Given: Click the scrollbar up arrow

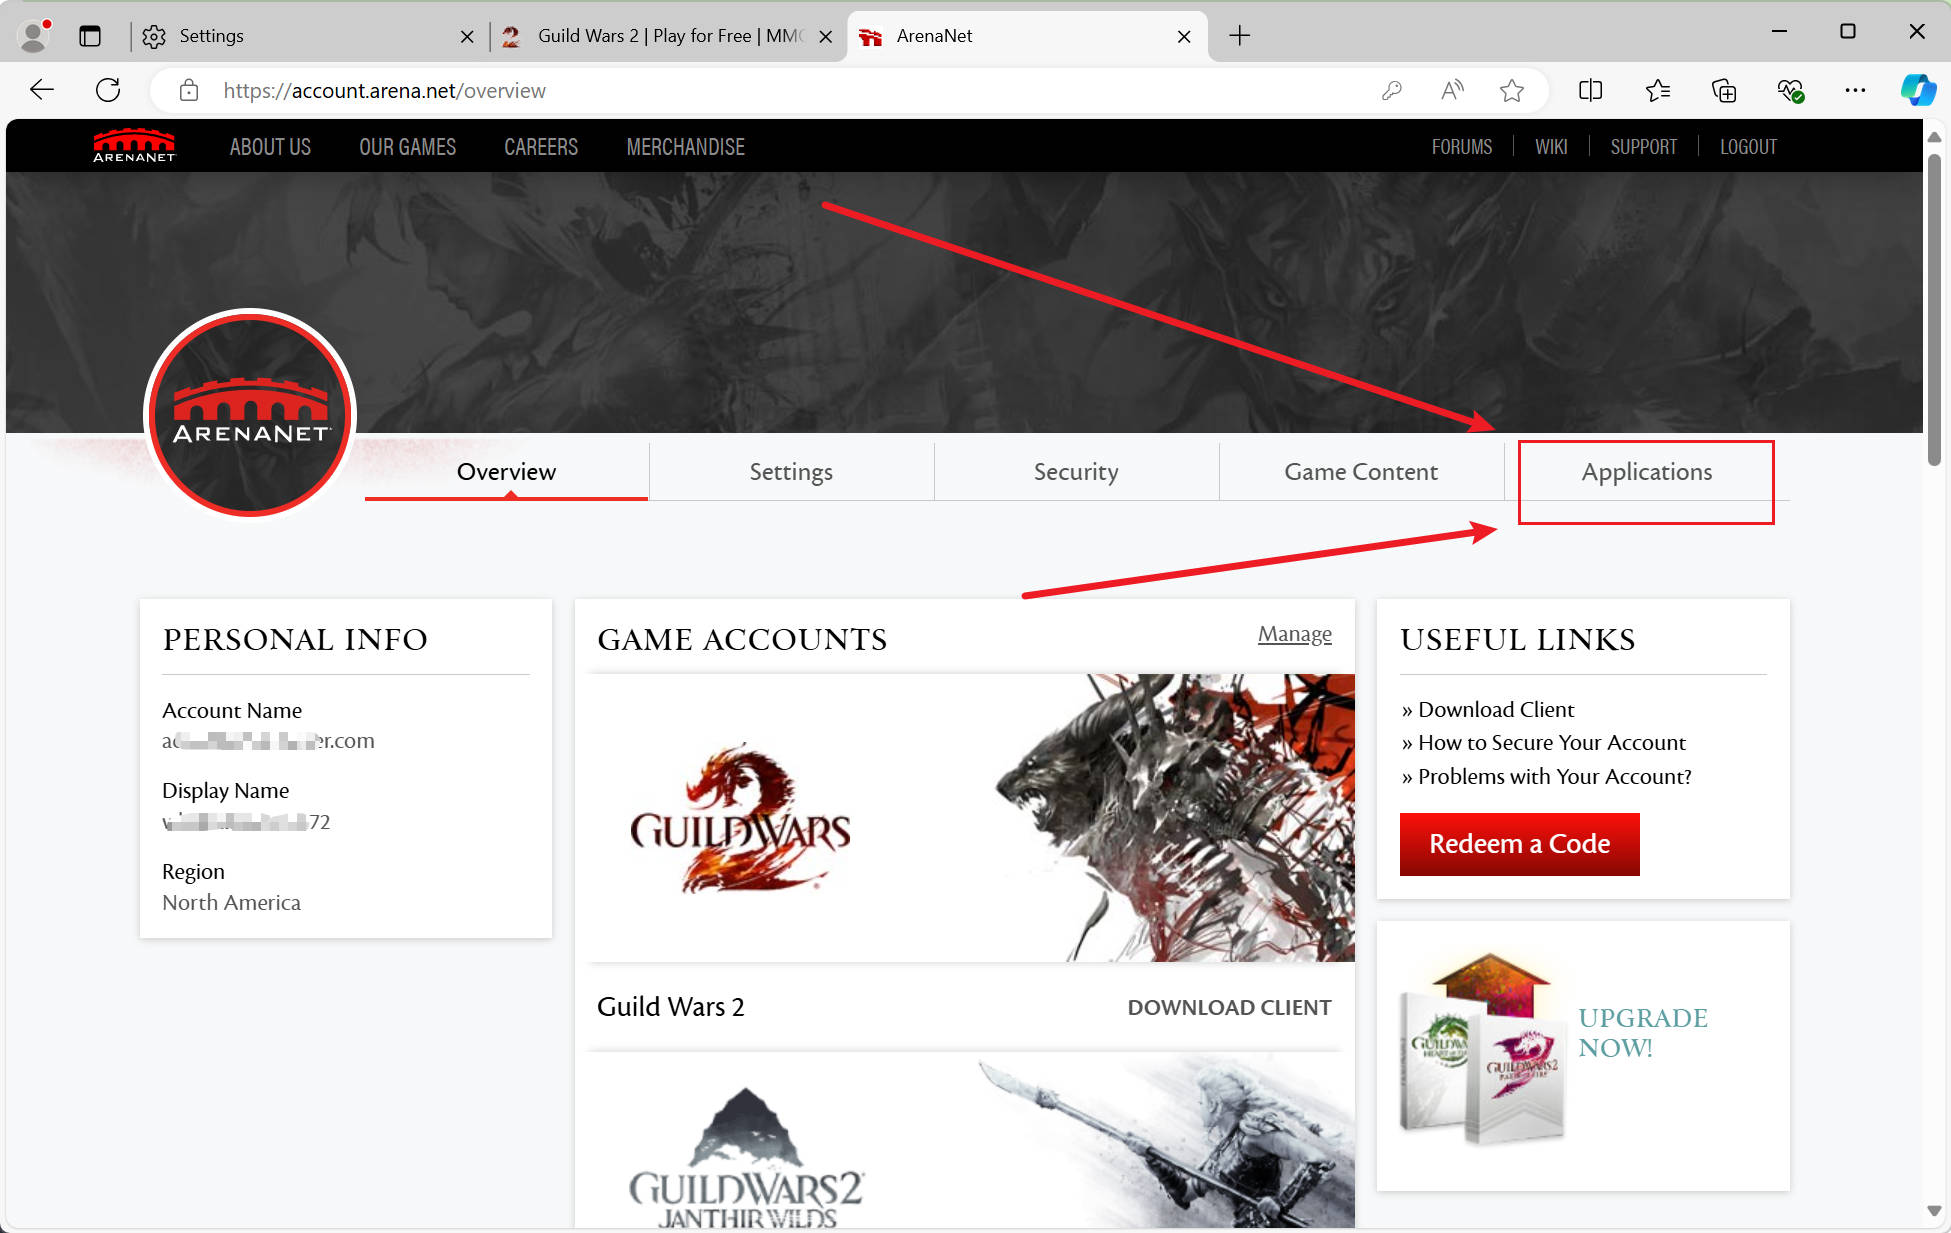Looking at the screenshot, I should (1934, 137).
